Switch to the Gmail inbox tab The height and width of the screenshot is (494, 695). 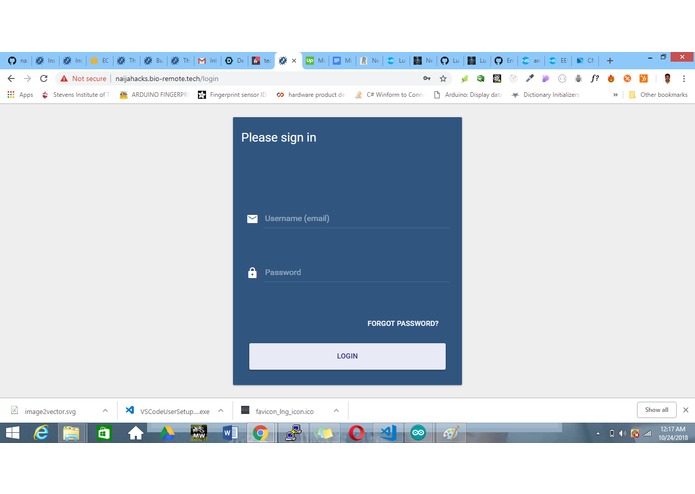pos(207,61)
